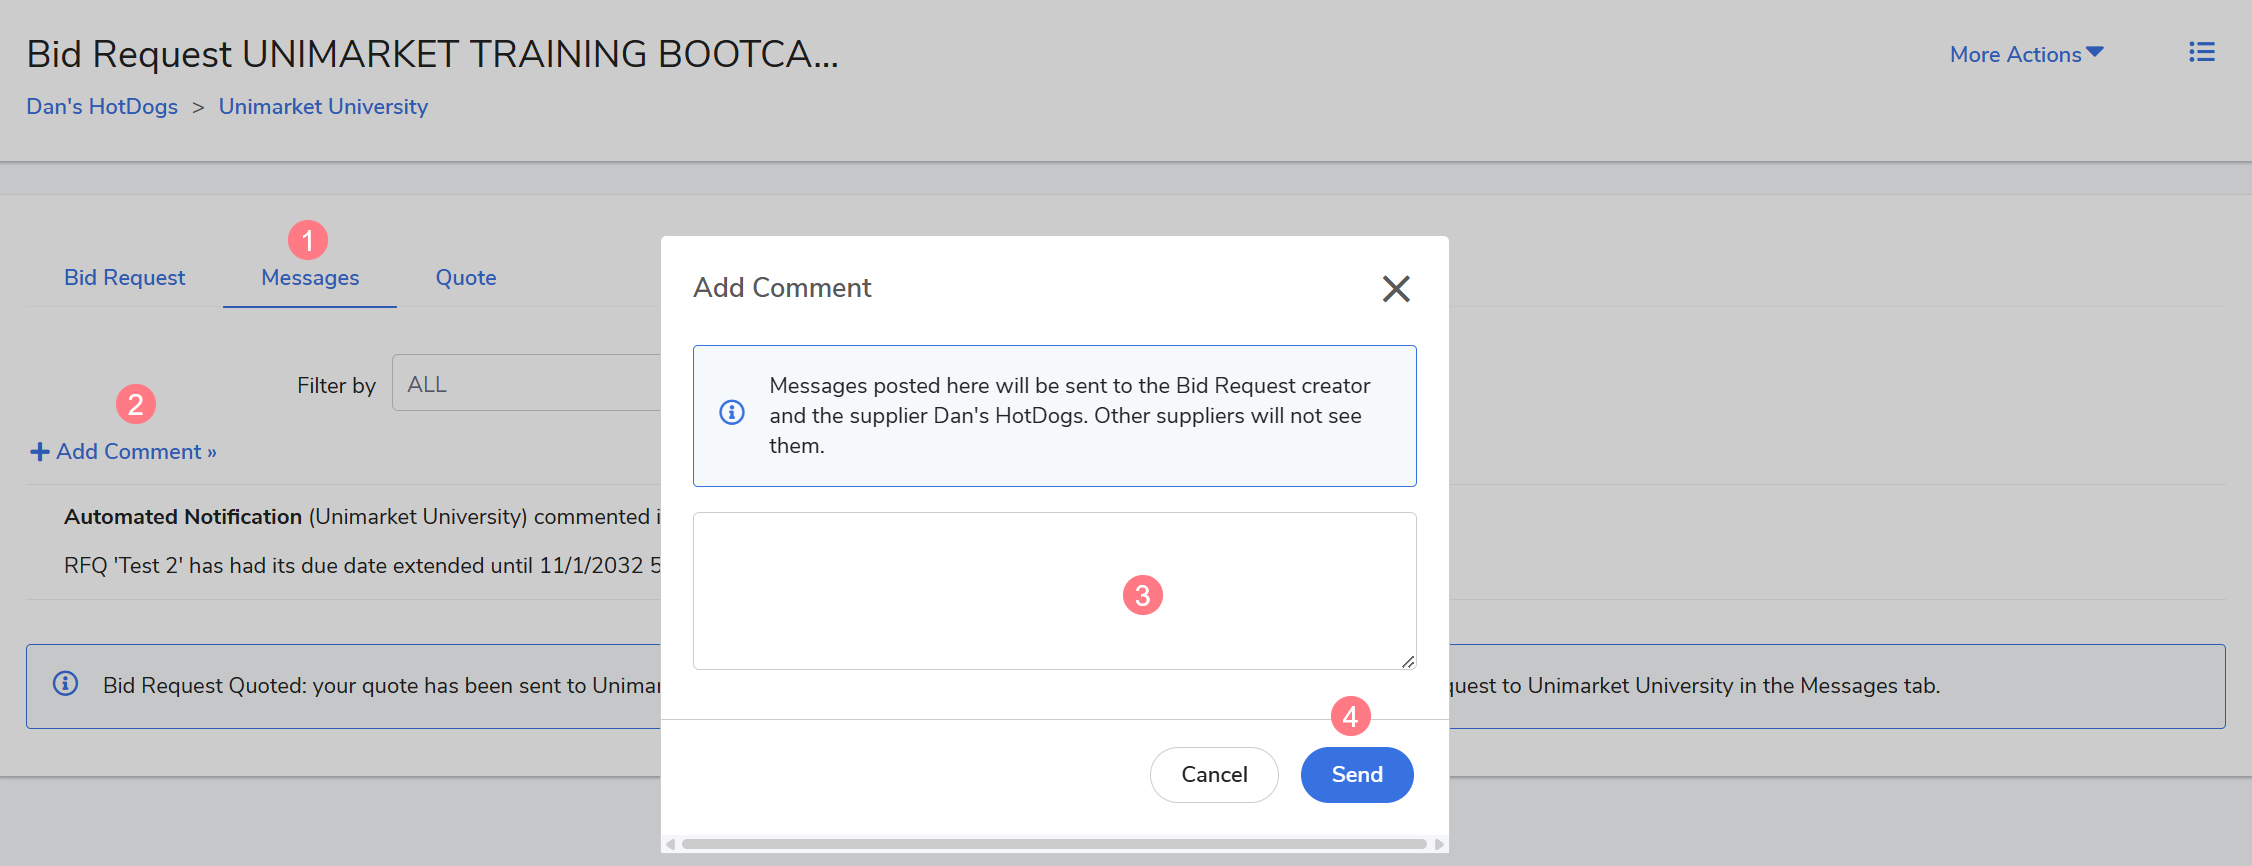Click the info icon in the dialog notice
Viewport: 2252px width, 866px height.
732,412
